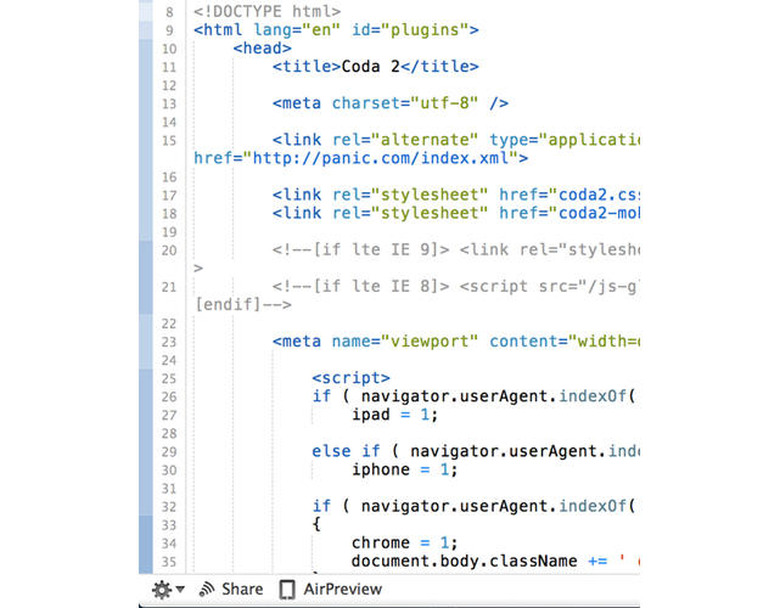
Task: Click line number 35 in gutter
Action: coord(169,562)
